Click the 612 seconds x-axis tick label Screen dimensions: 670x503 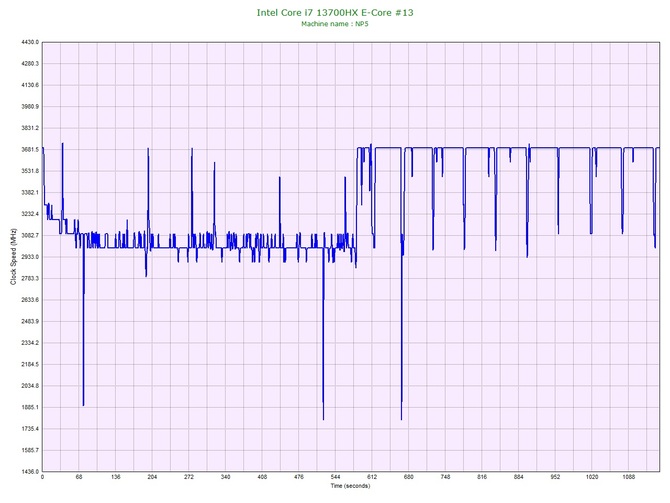(x=372, y=477)
